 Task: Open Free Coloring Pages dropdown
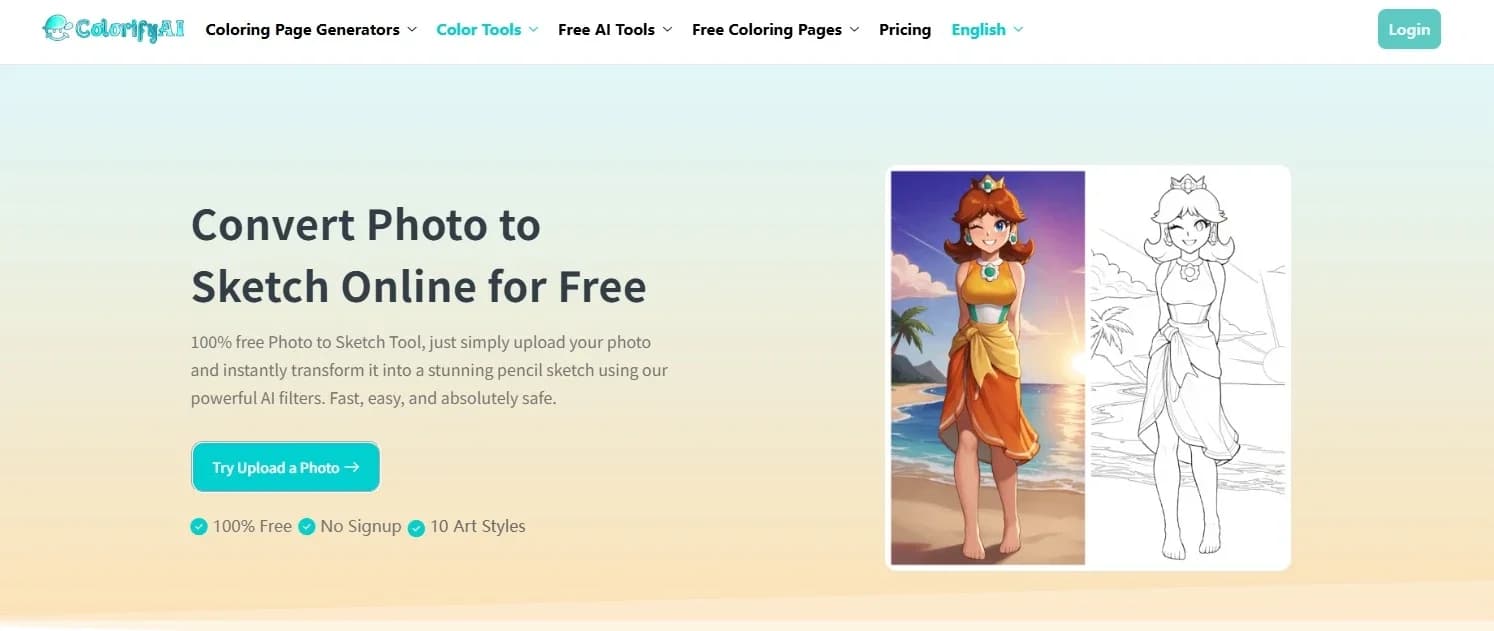click(x=775, y=30)
